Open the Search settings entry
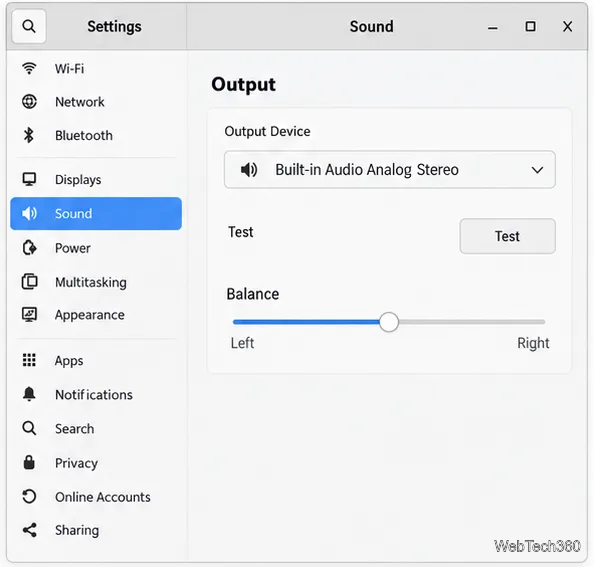 (x=96, y=429)
